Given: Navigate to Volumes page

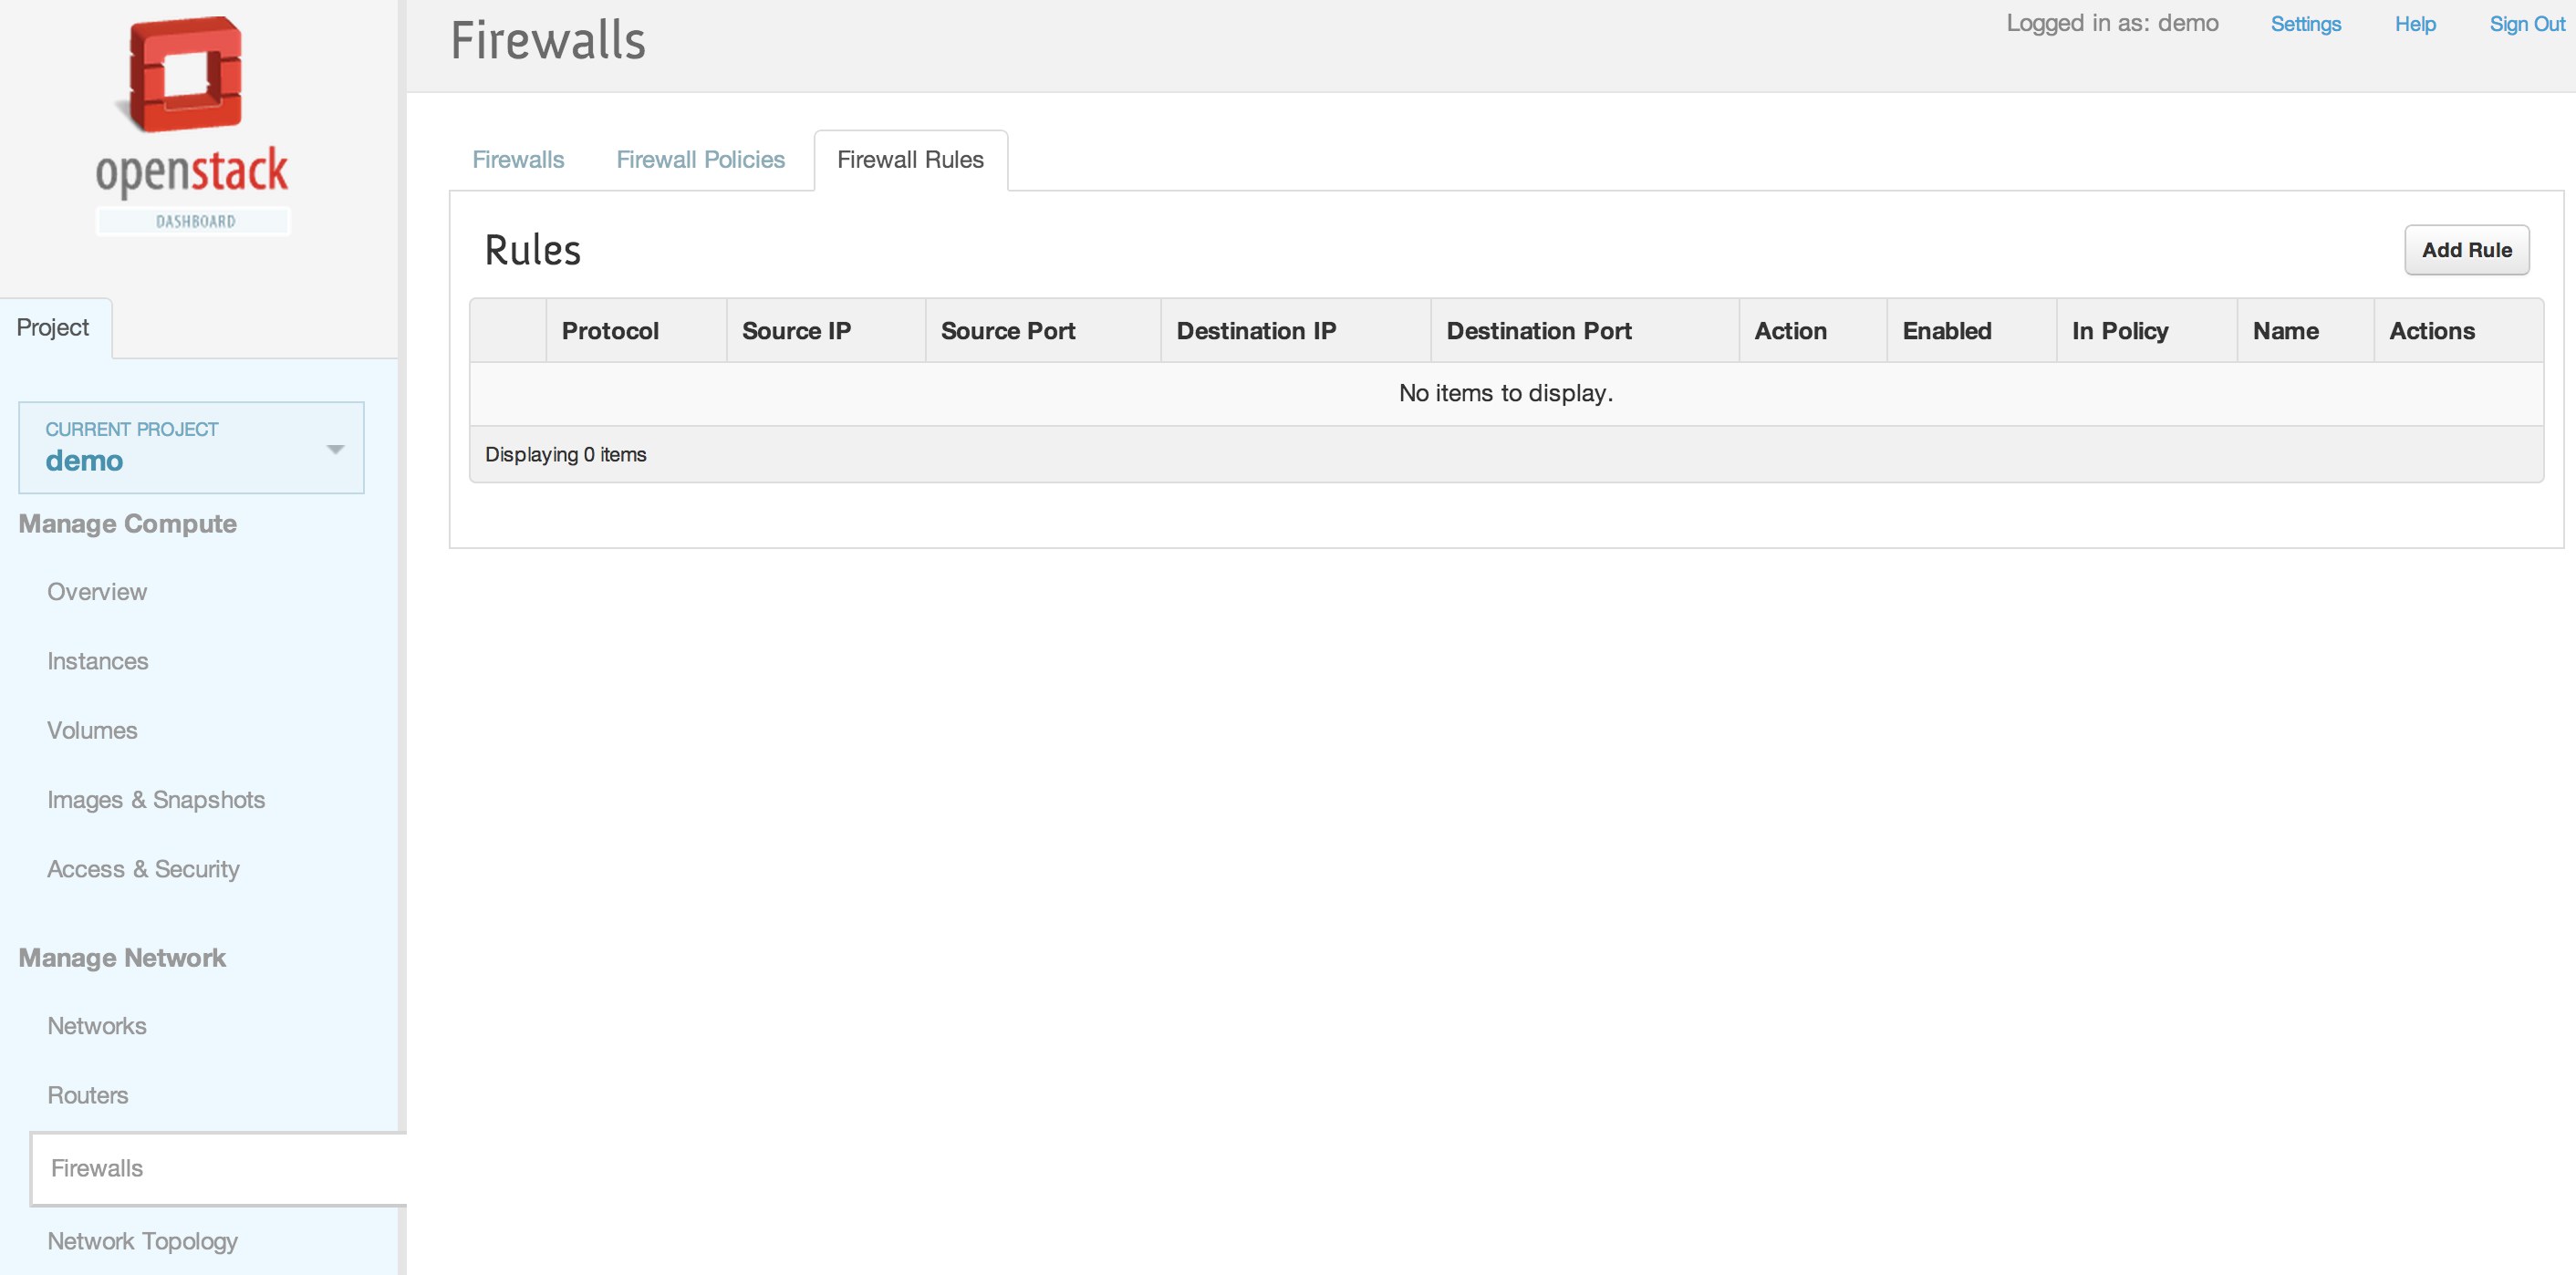Looking at the screenshot, I should coord(92,730).
